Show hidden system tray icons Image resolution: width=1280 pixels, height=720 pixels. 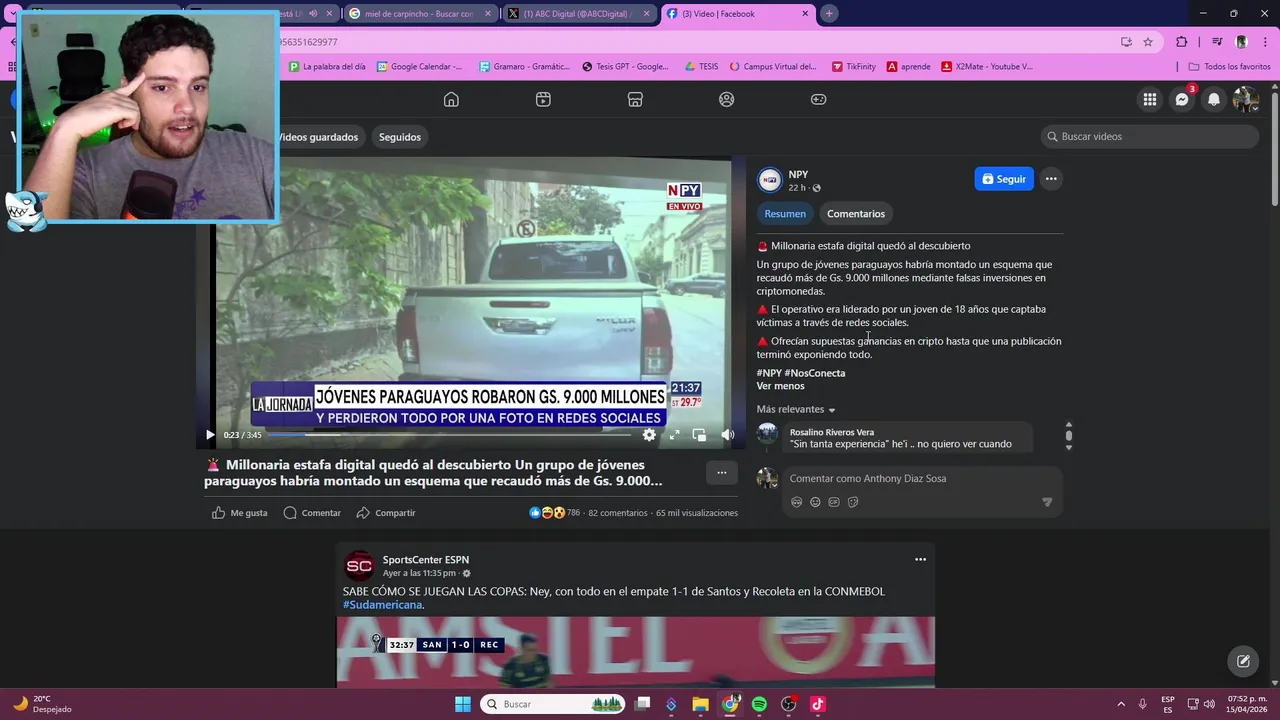point(1120,704)
